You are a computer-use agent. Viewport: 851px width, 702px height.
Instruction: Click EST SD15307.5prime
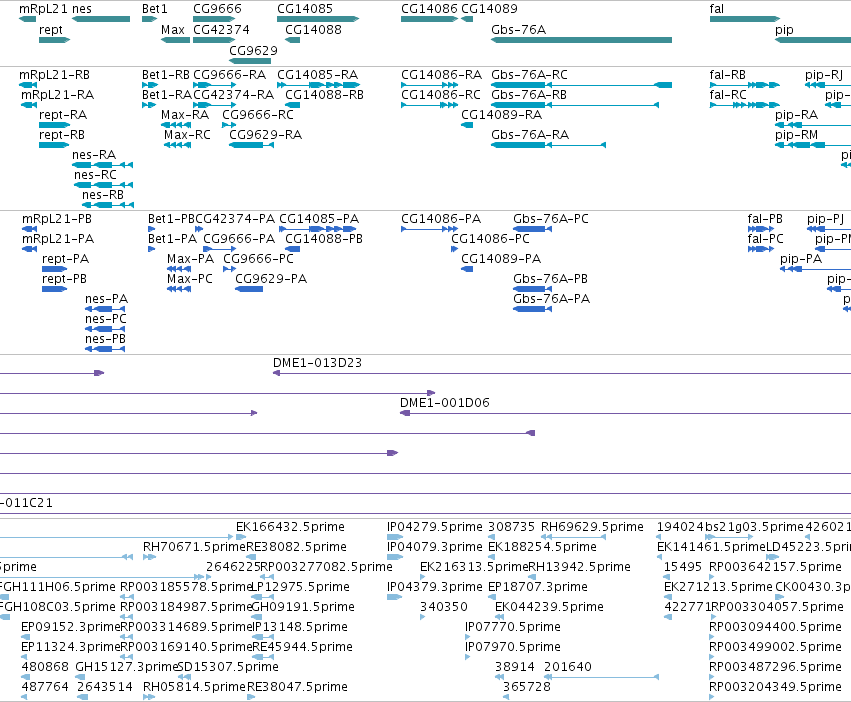(228, 667)
